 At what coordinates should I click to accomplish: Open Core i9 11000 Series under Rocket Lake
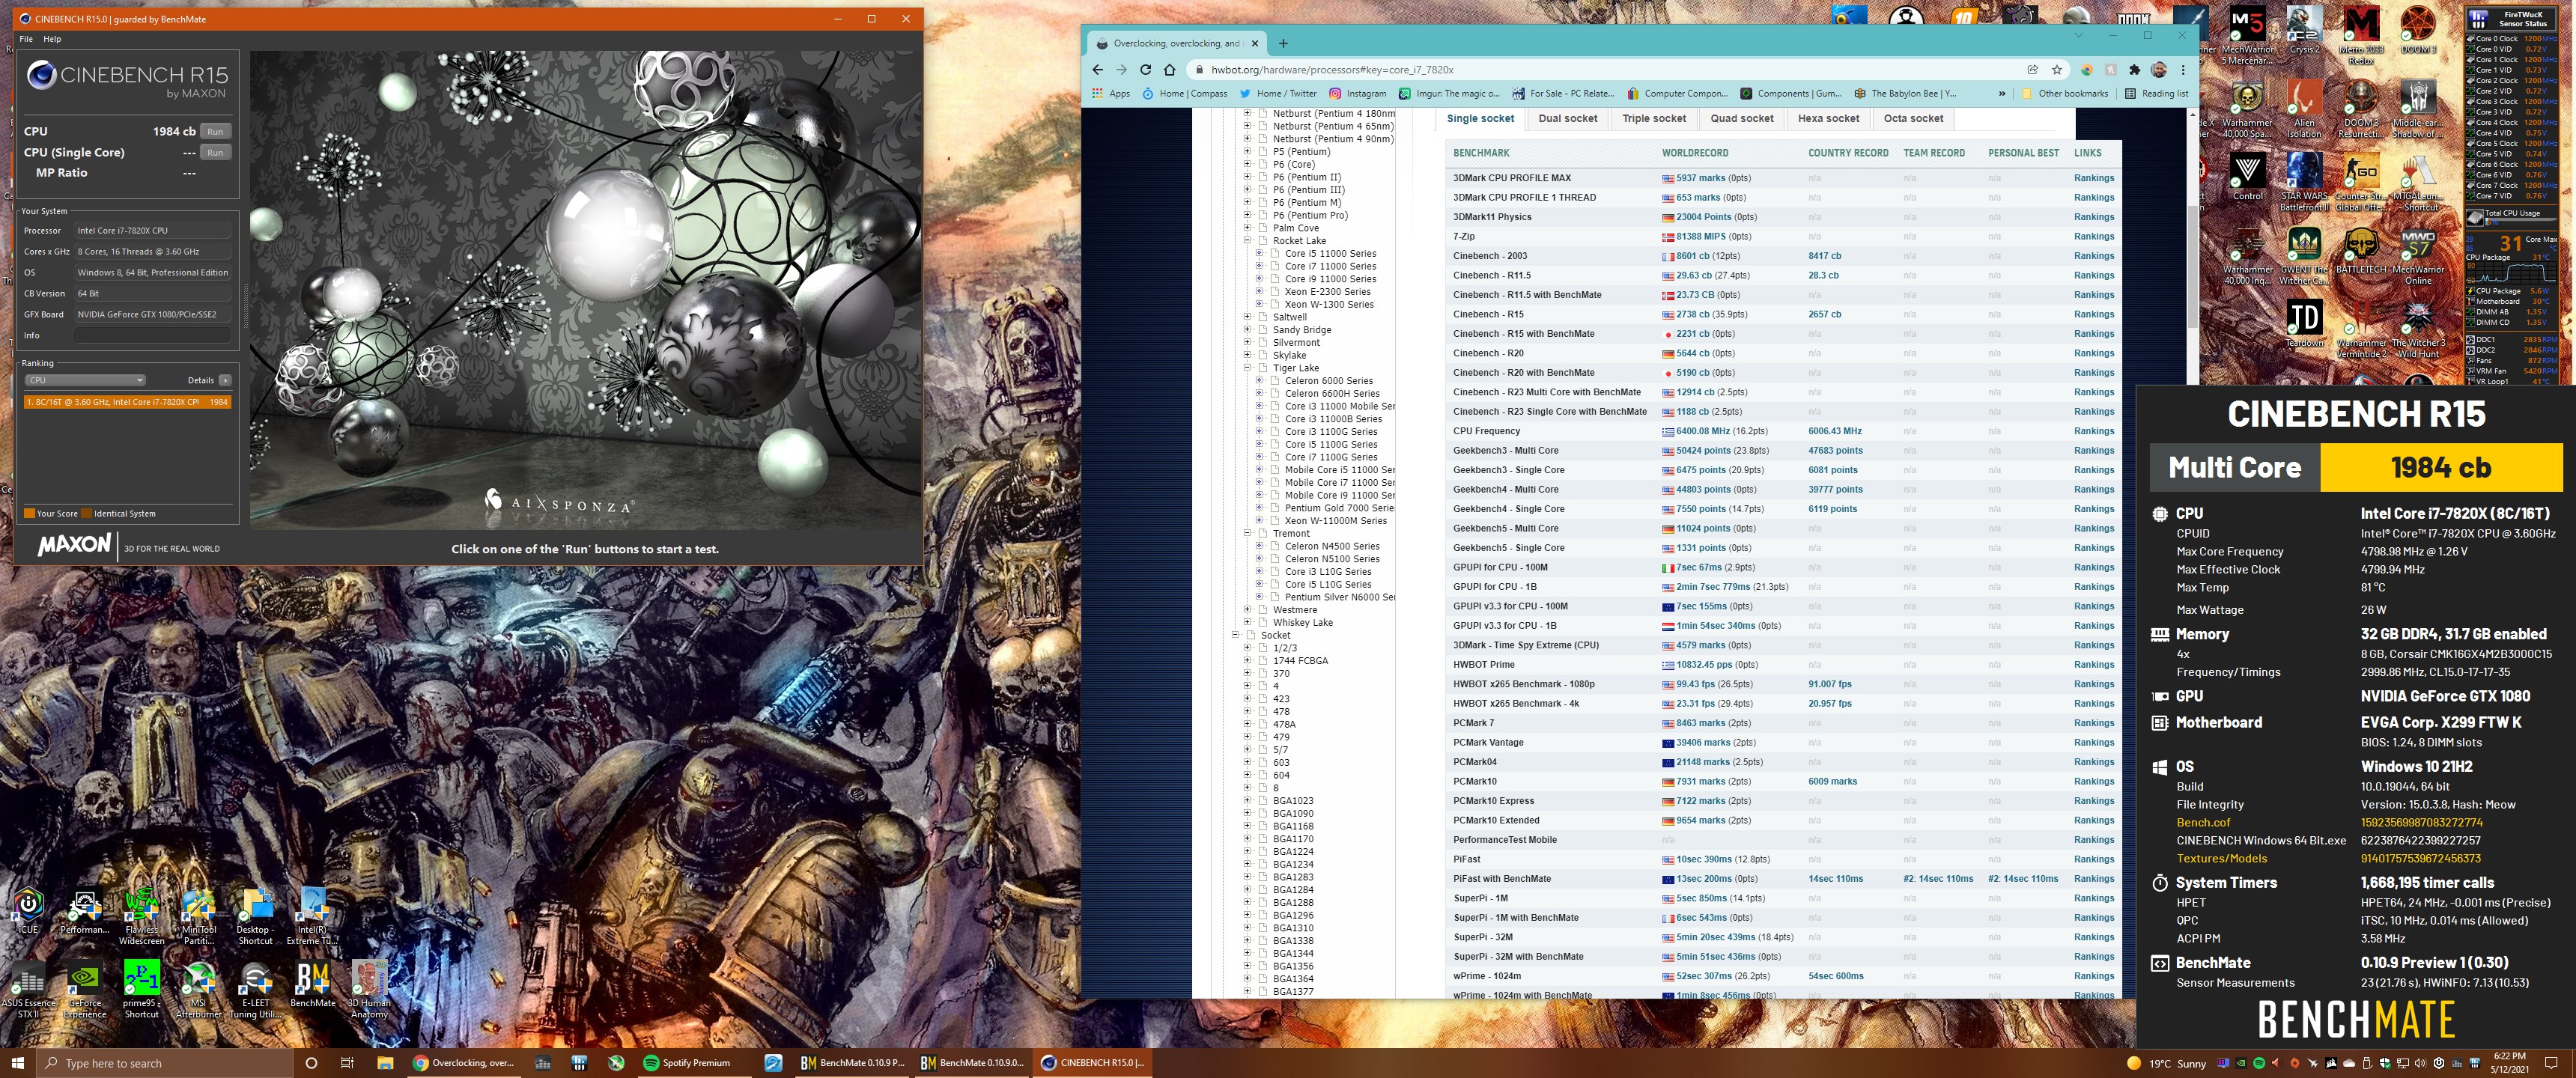[x=1330, y=279]
